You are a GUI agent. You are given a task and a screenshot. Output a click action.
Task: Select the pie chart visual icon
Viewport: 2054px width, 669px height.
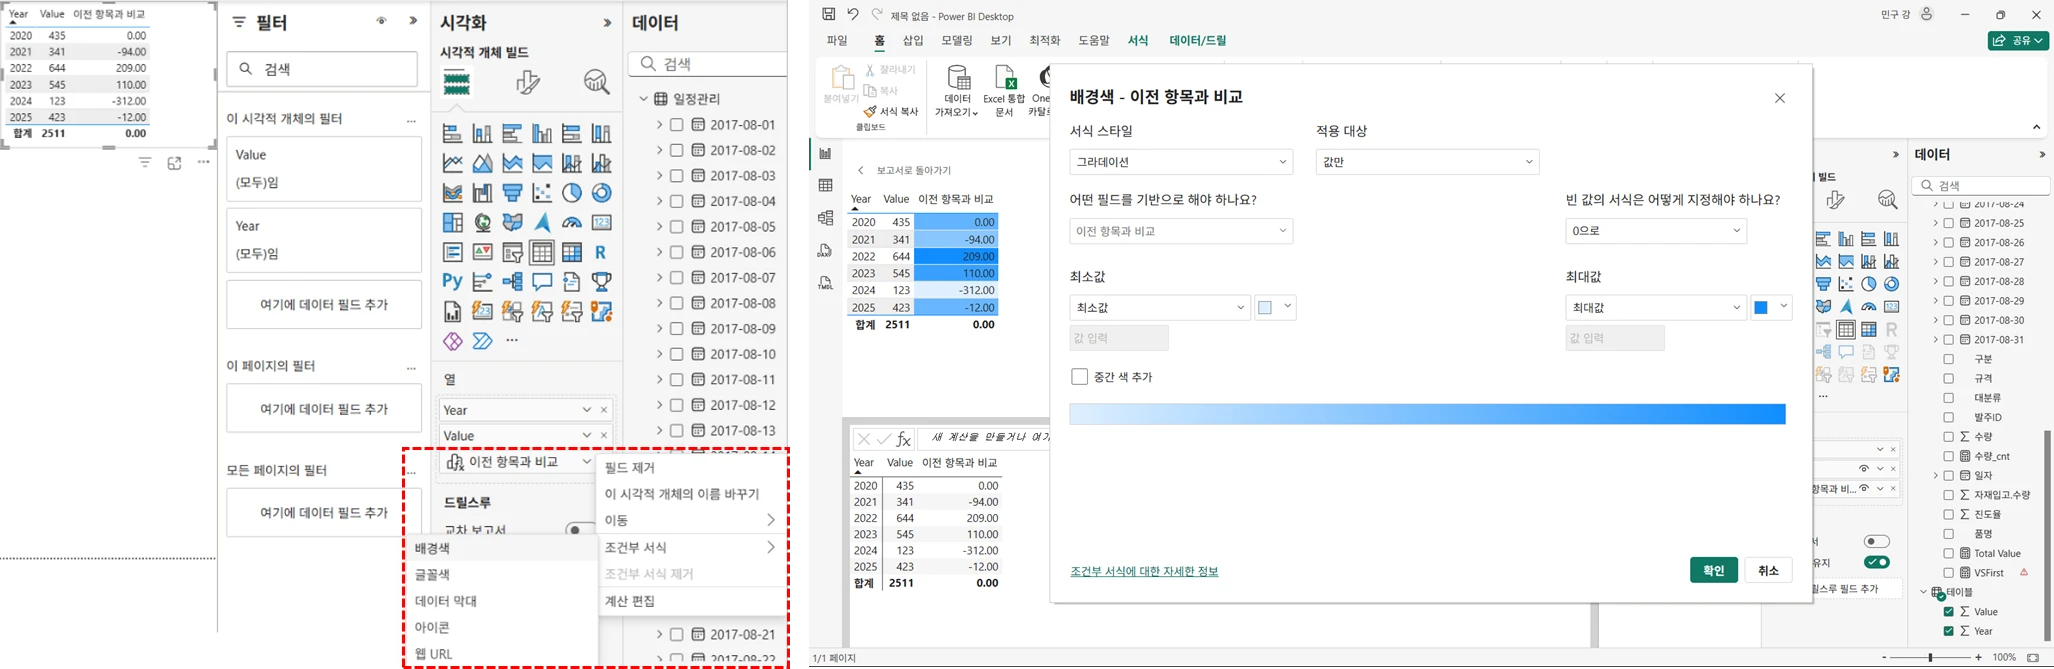coord(572,193)
